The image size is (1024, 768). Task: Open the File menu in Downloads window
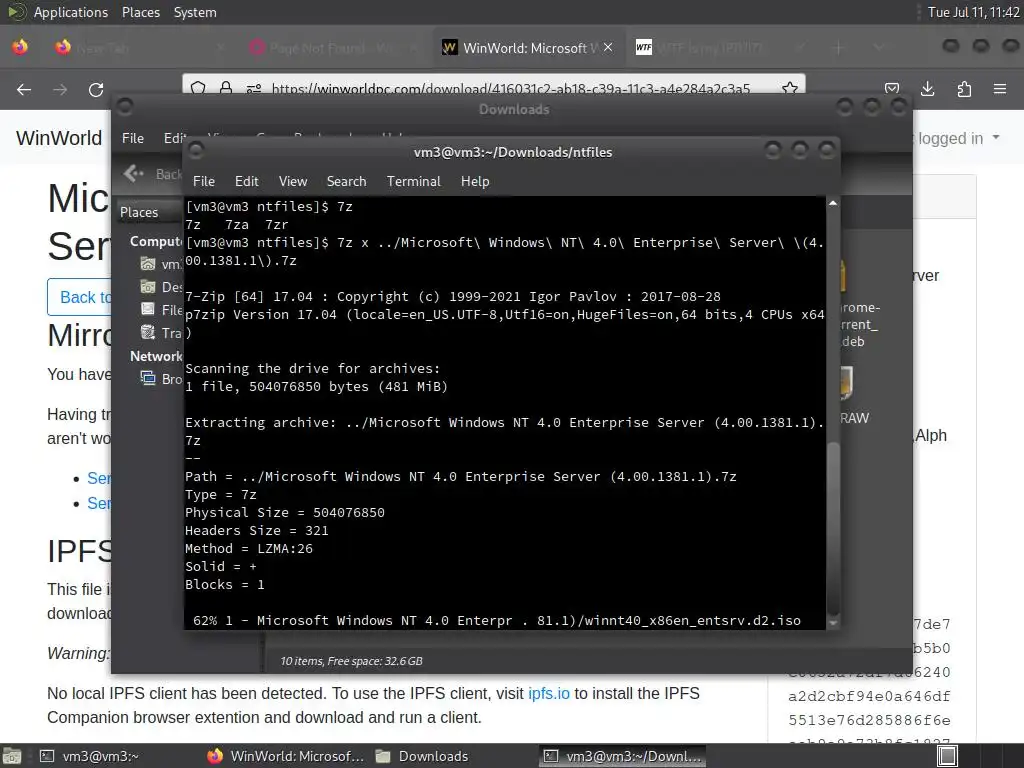[133, 138]
